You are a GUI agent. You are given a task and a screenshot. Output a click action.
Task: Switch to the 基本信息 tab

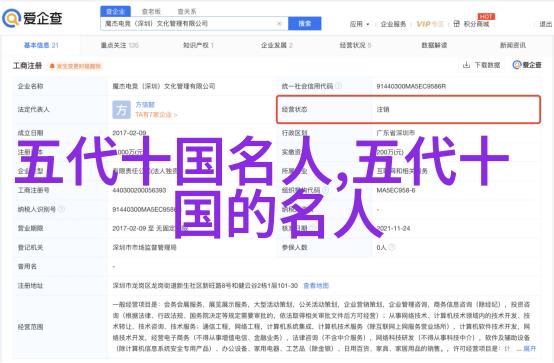click(x=41, y=45)
